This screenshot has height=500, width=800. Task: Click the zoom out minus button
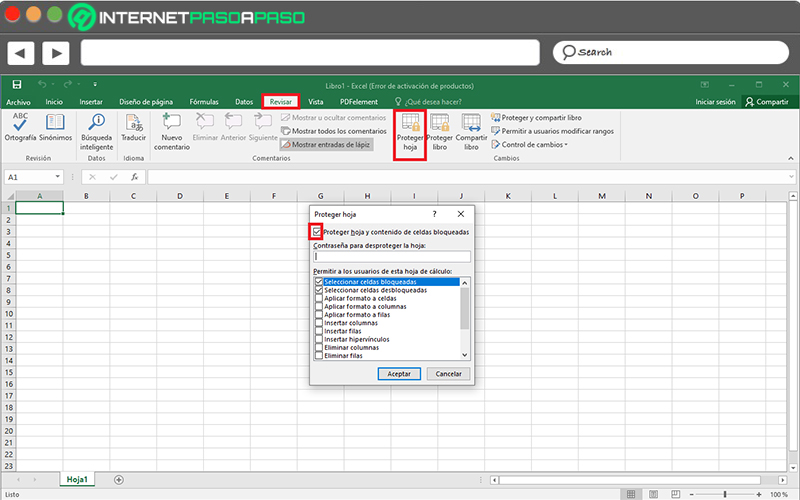(x=691, y=494)
